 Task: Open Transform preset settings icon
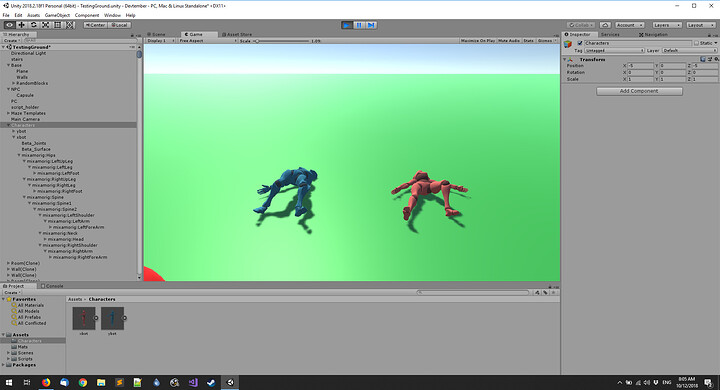click(x=709, y=59)
